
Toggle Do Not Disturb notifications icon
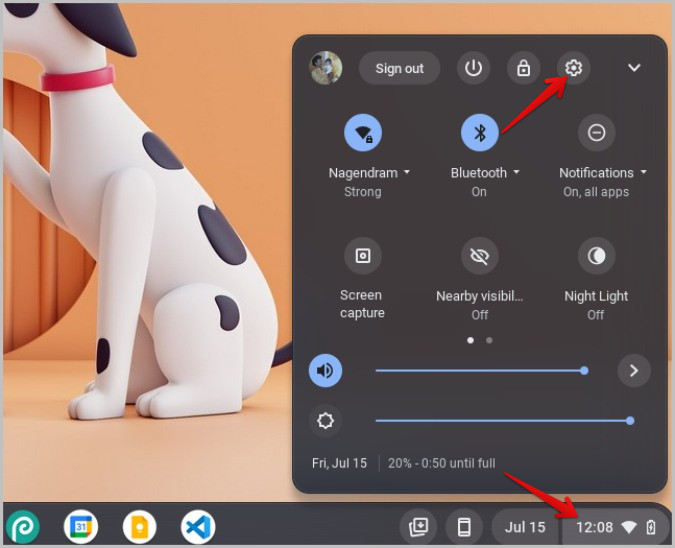point(596,133)
